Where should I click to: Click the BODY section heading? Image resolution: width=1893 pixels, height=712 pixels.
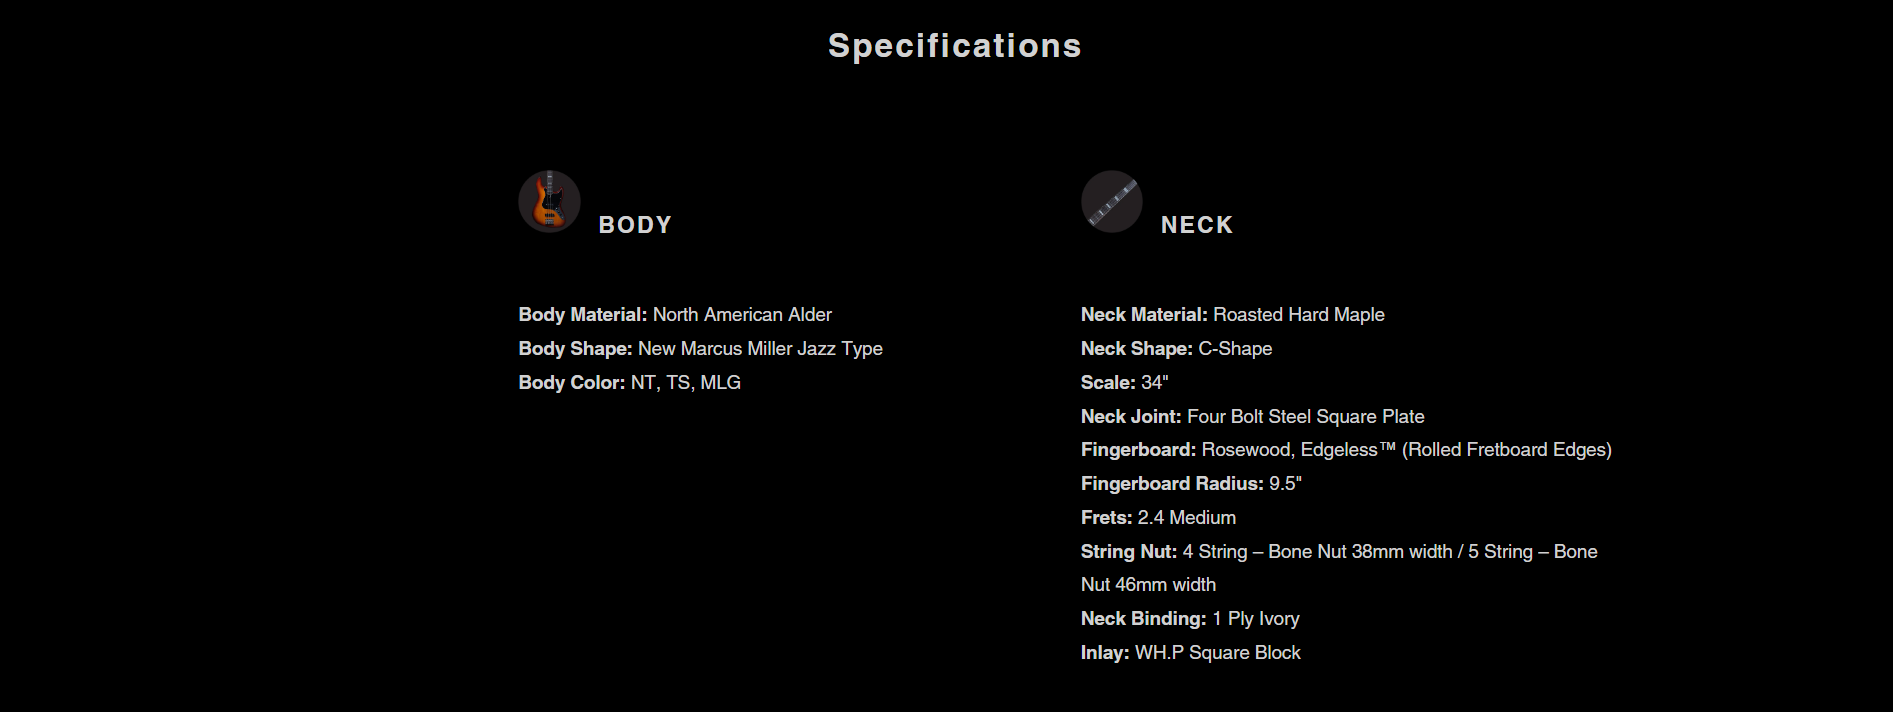(635, 225)
